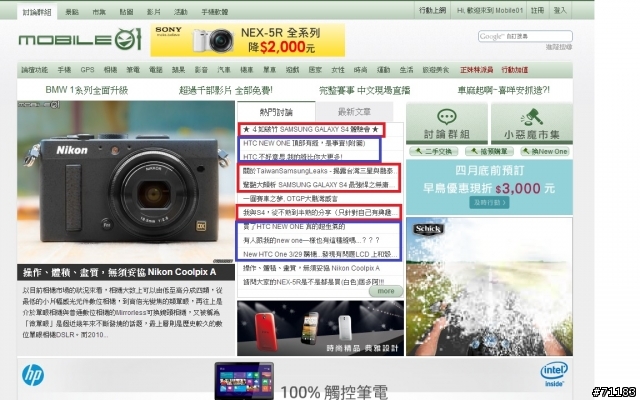Open the OTGP racing topic

pyautogui.click(x=290, y=199)
